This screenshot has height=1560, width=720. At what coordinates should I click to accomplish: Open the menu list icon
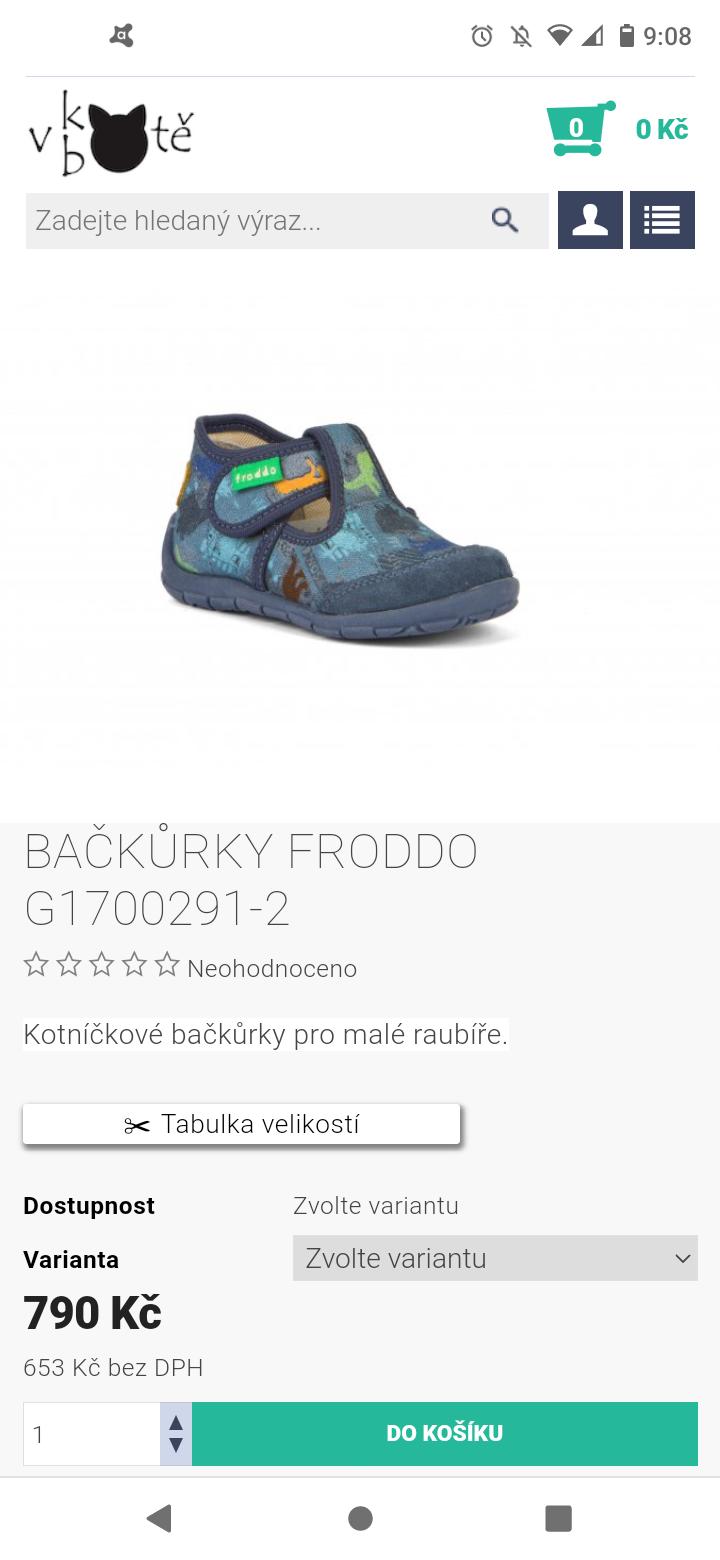tap(662, 220)
